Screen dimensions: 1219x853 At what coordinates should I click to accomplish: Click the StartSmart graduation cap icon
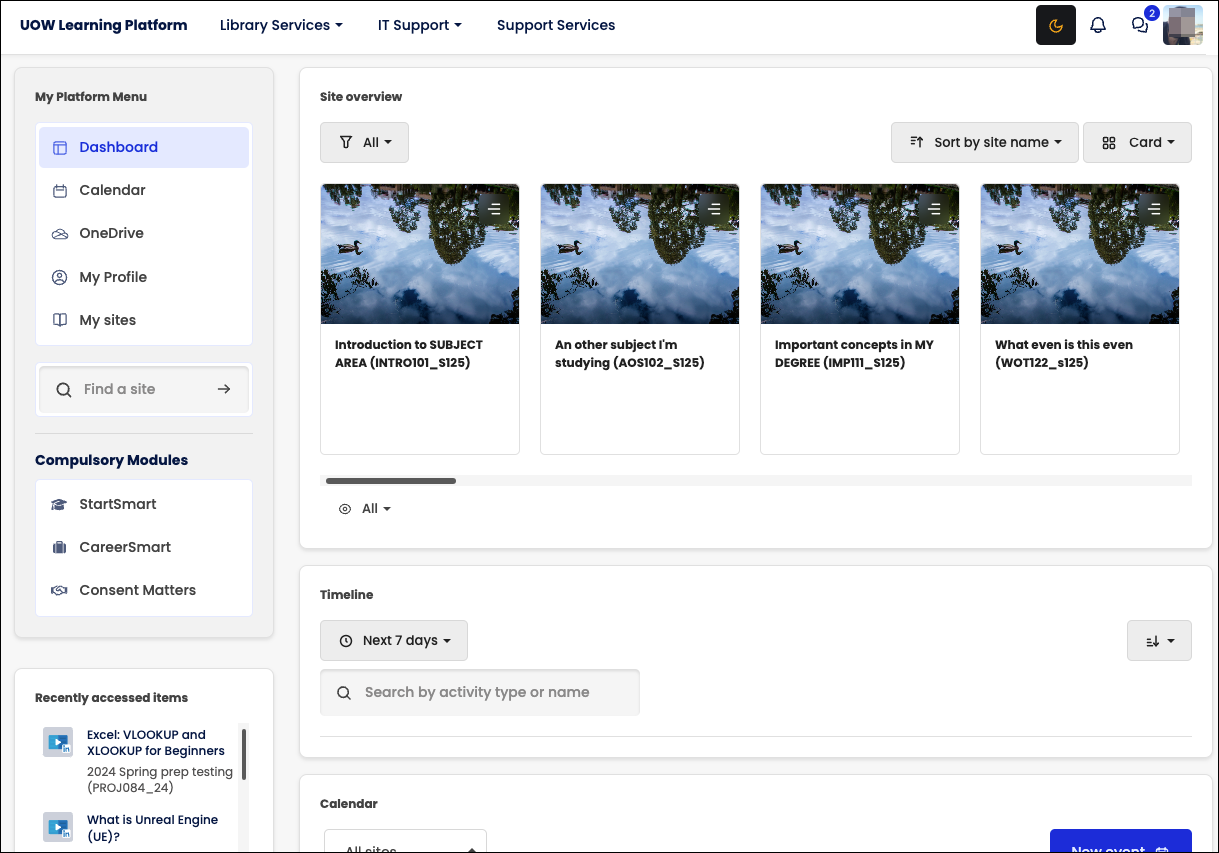pos(59,504)
